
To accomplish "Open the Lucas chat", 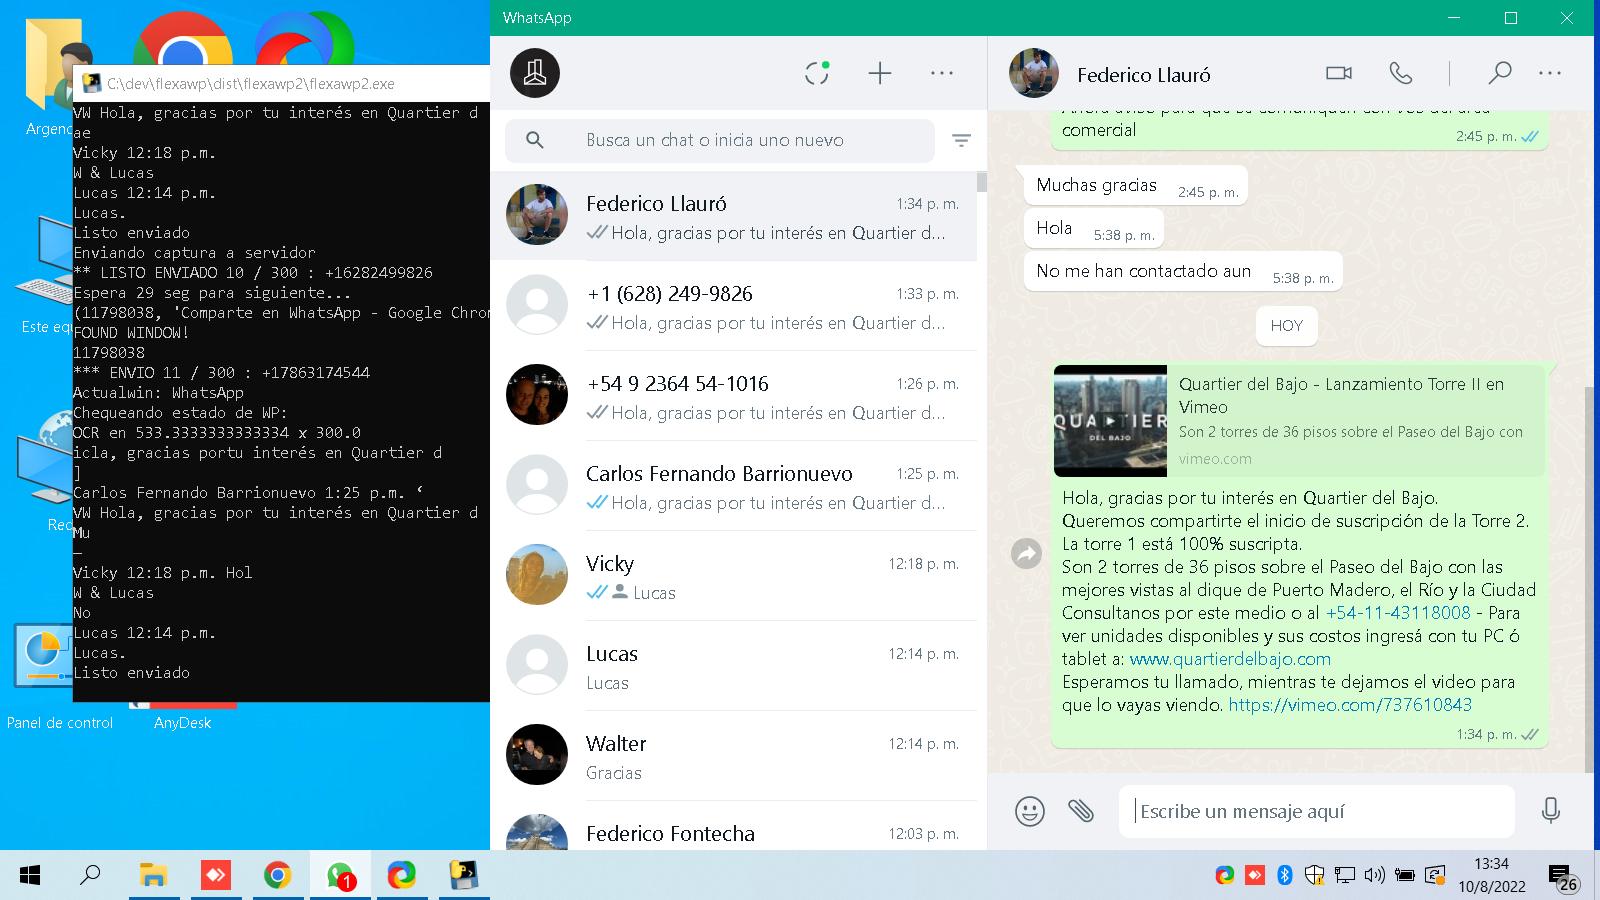I will pyautogui.click(x=733, y=666).
